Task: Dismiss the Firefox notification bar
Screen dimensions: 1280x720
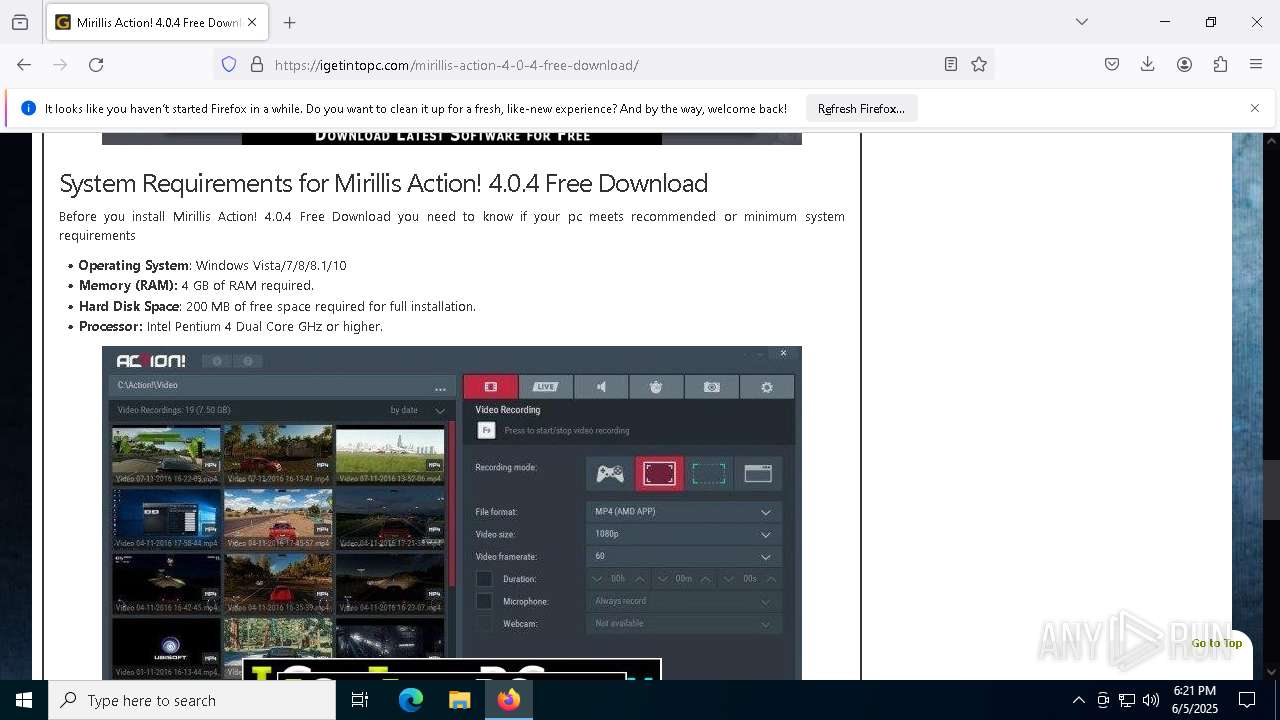Action: (1255, 108)
